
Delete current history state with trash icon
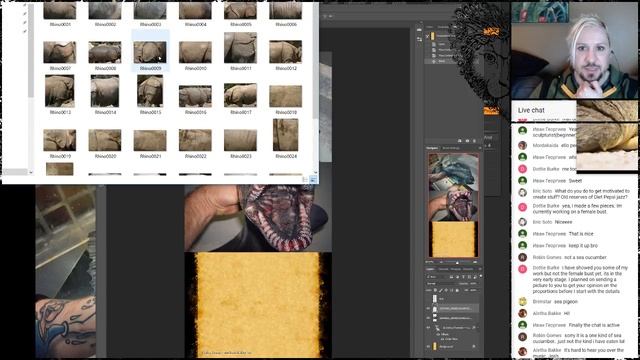(474, 141)
